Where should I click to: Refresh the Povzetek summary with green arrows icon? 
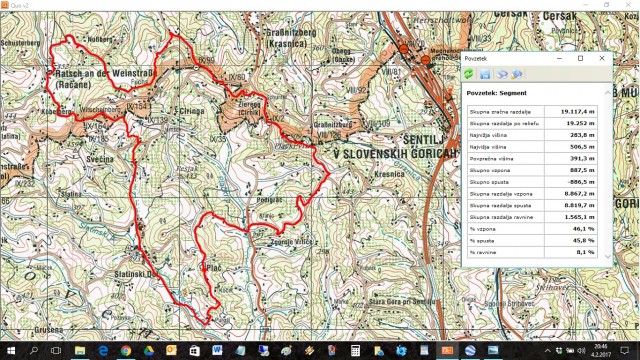click(x=469, y=74)
